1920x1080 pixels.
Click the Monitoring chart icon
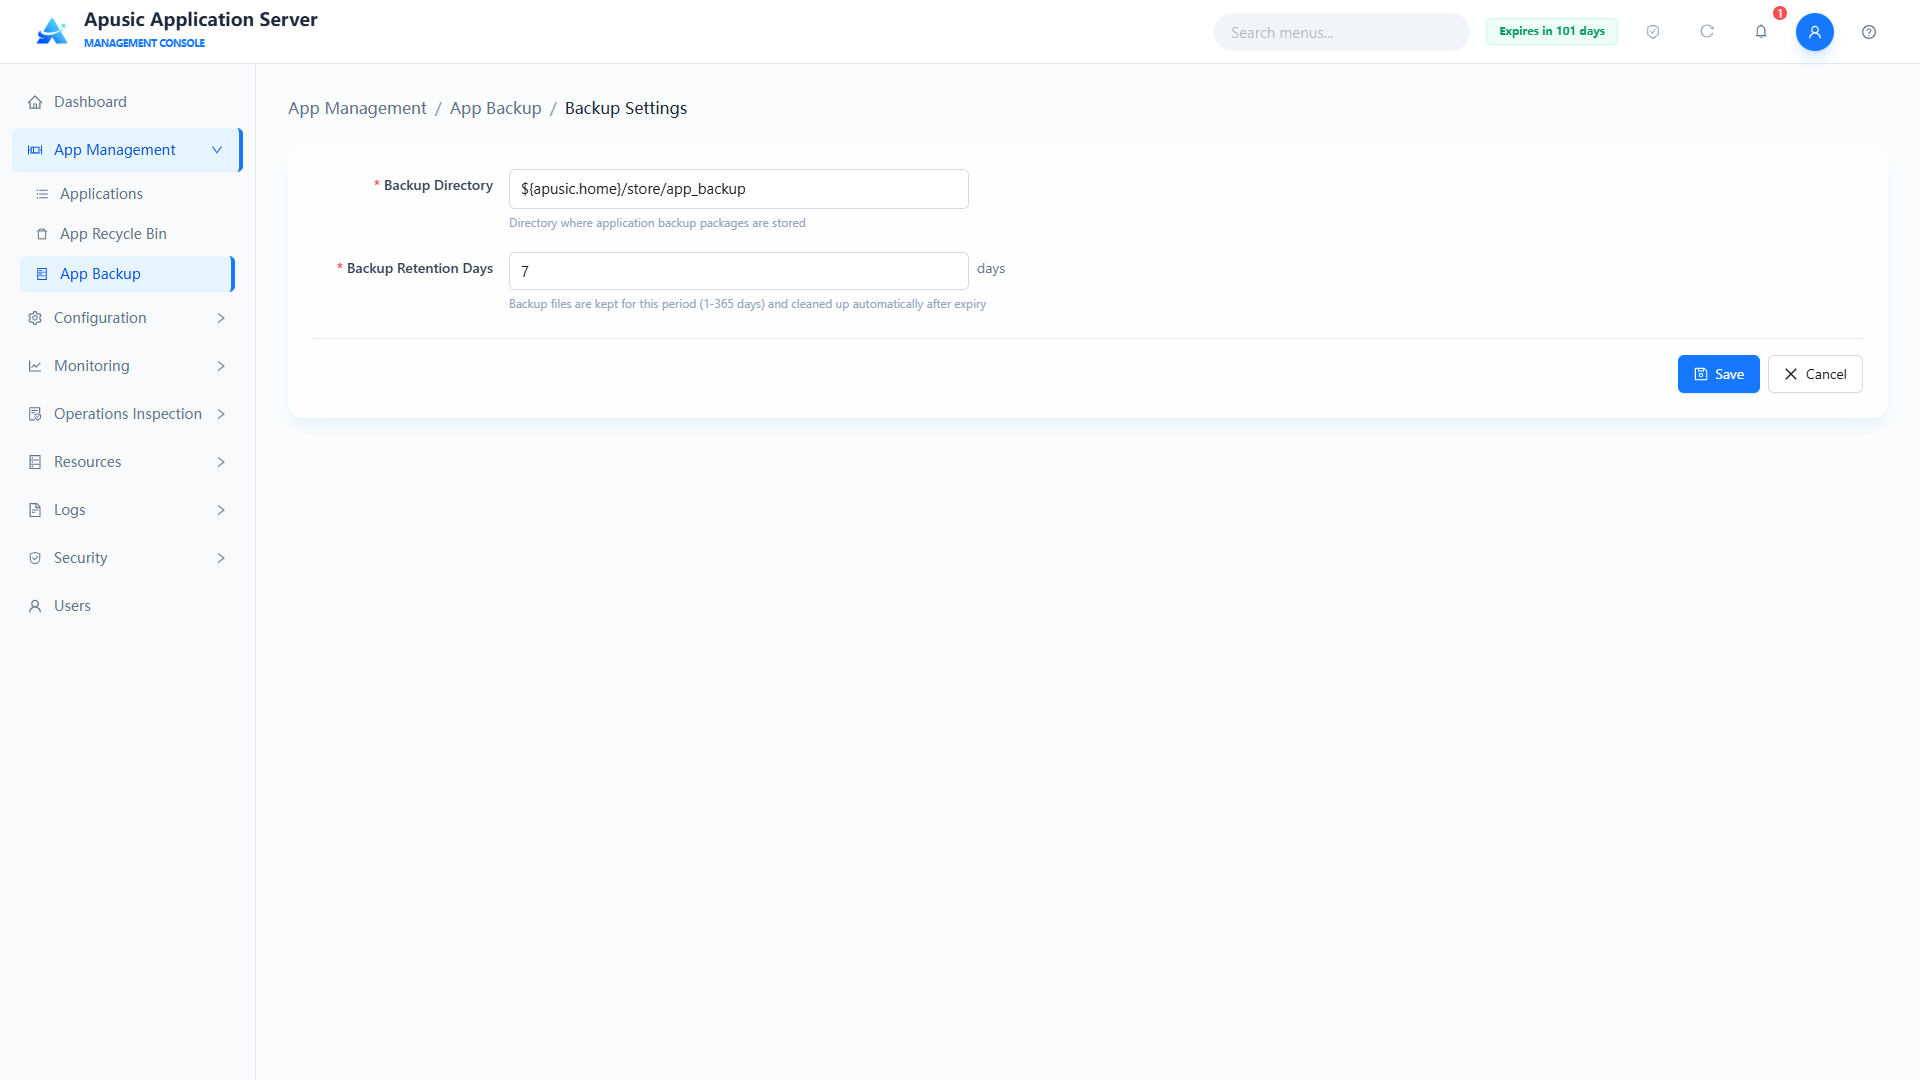[x=35, y=366]
